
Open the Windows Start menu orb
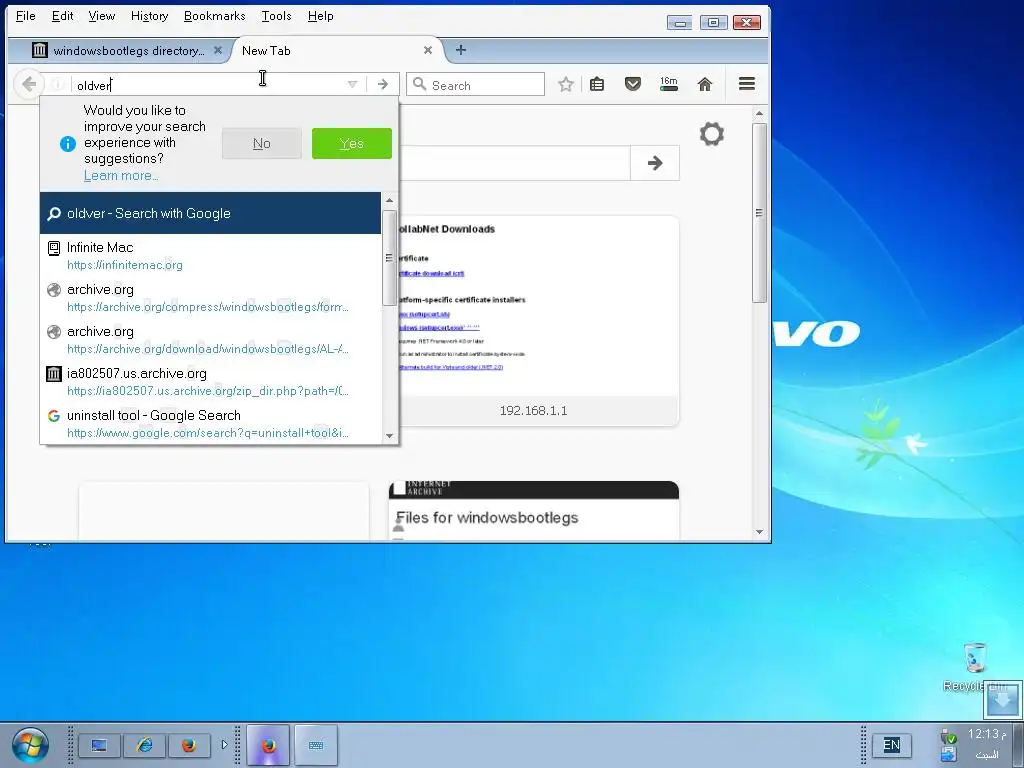coord(30,745)
